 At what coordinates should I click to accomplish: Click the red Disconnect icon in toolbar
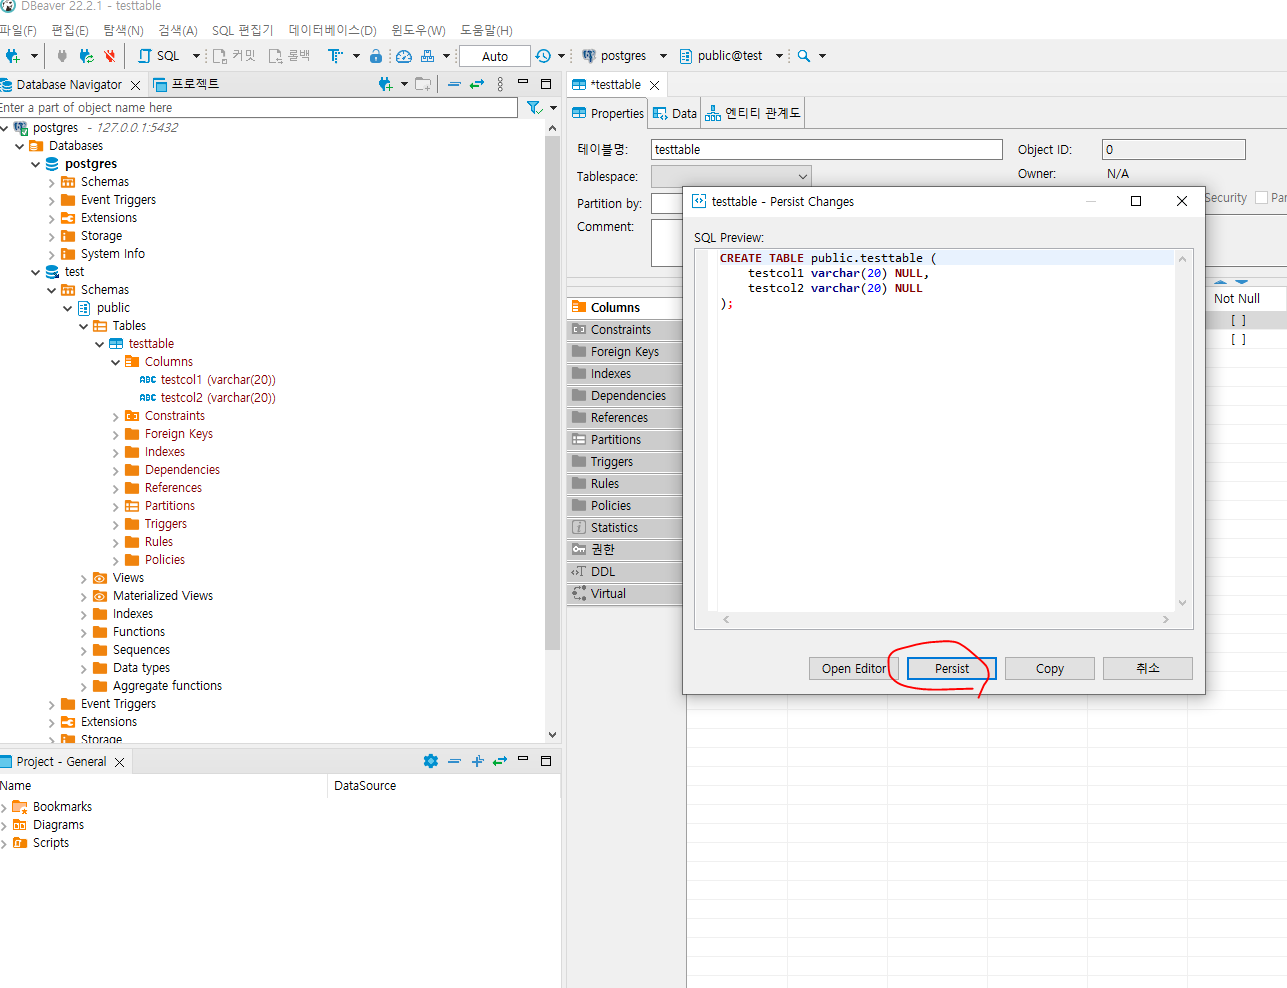click(x=110, y=56)
